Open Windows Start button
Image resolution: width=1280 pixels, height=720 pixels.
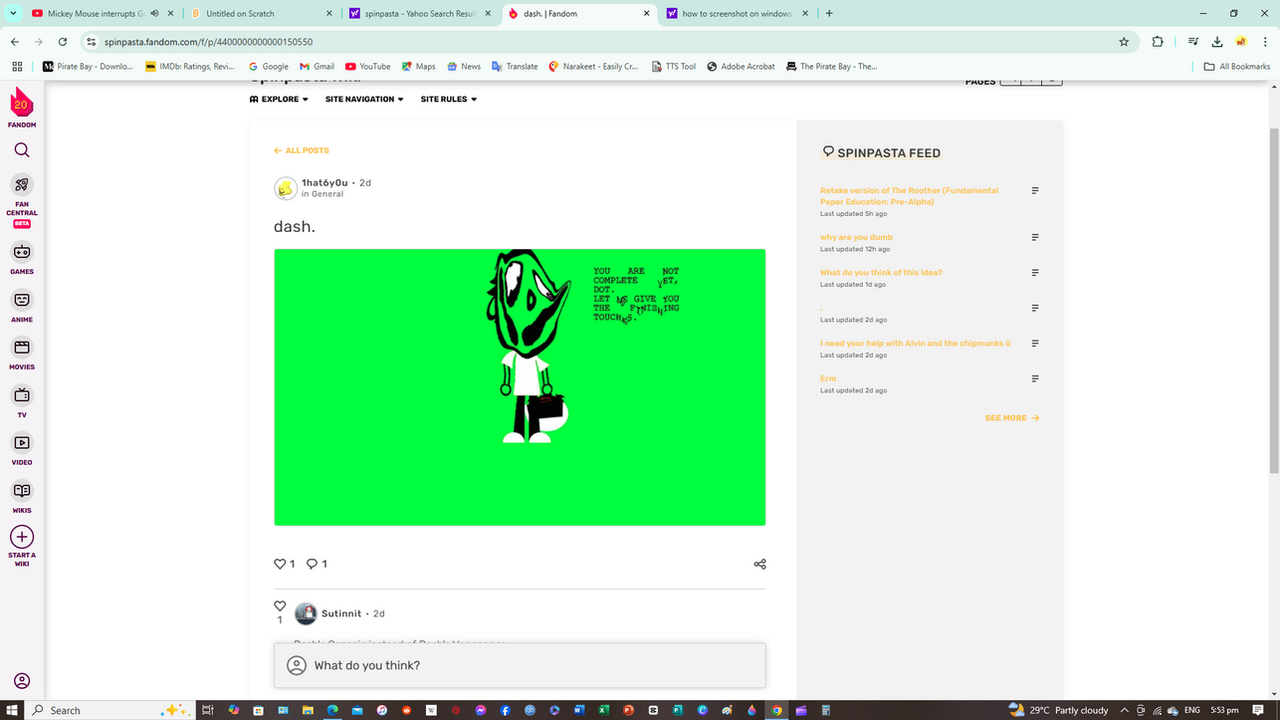(x=11, y=710)
